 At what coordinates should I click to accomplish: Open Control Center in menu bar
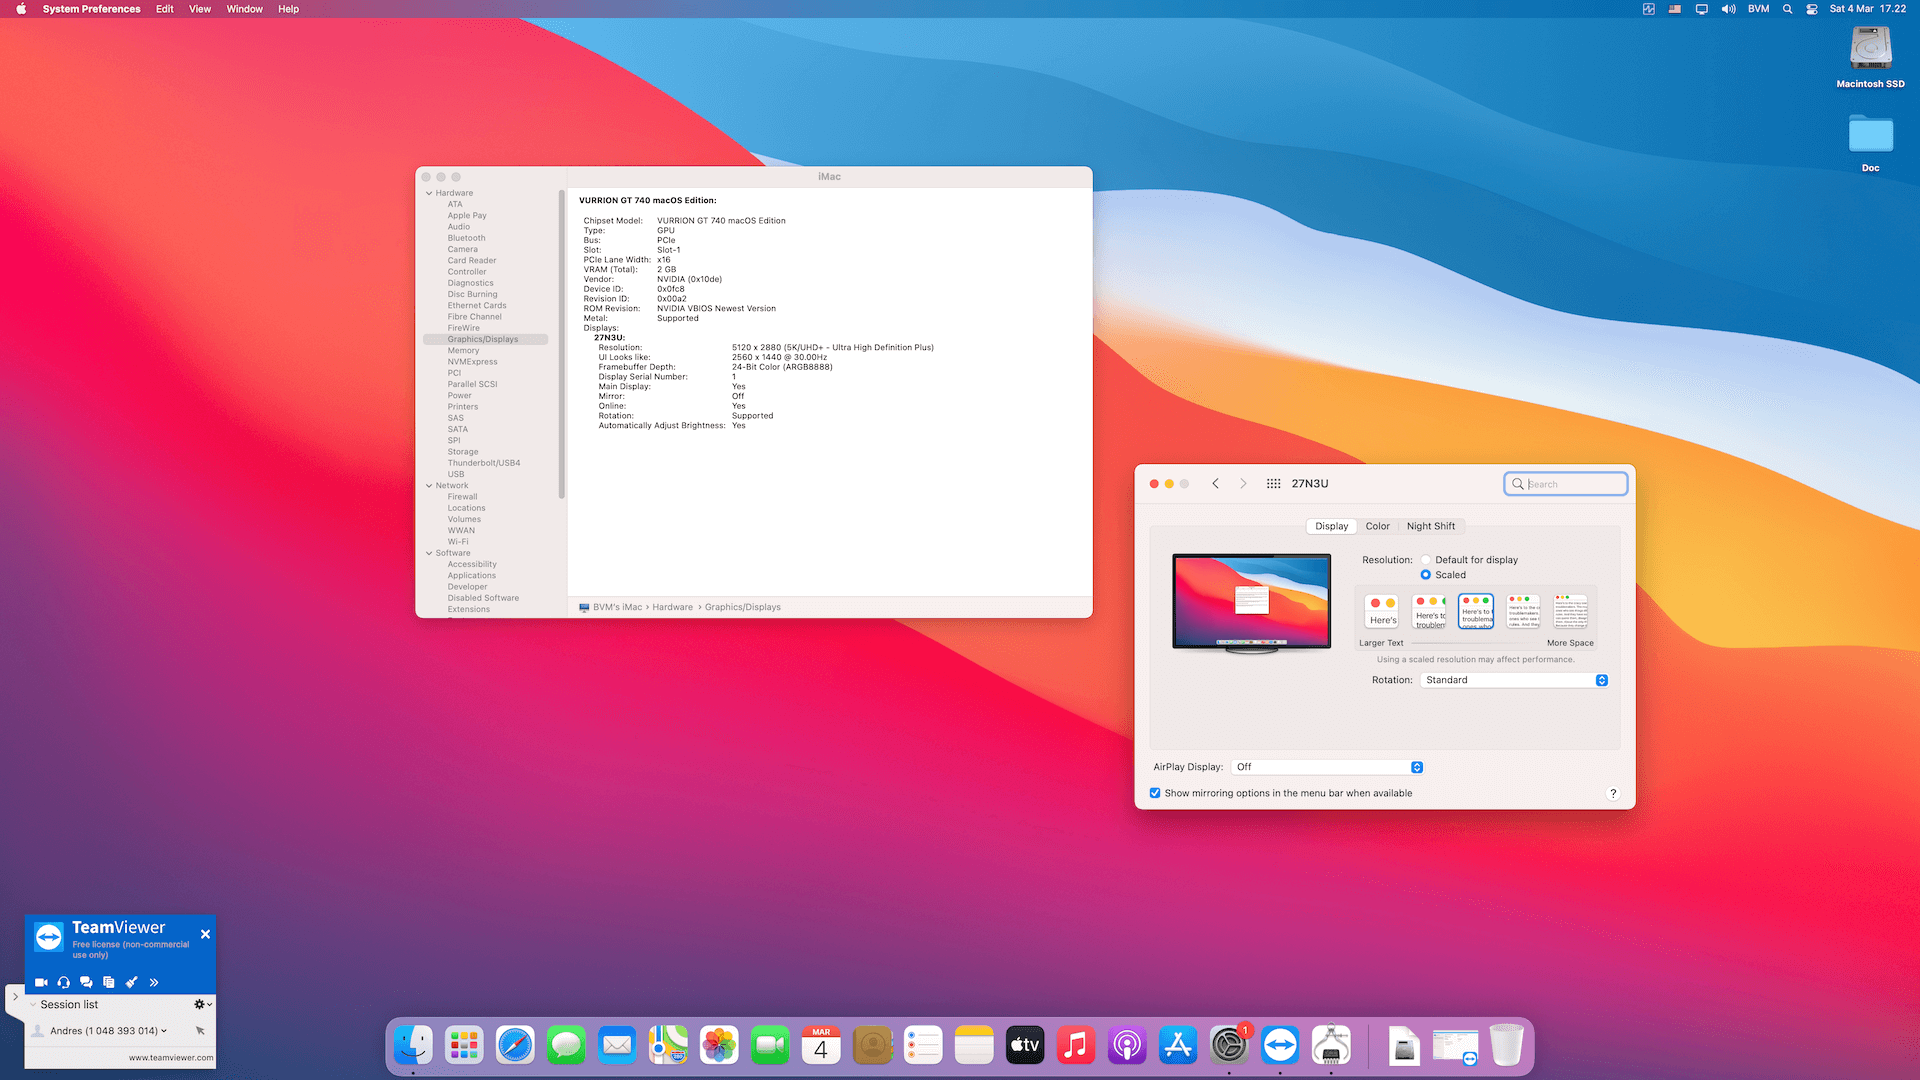tap(1811, 9)
